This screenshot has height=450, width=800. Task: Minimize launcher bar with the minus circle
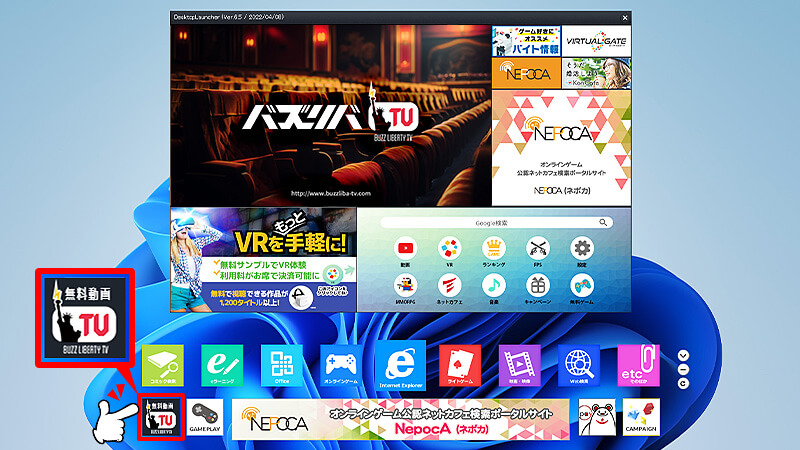point(683,369)
